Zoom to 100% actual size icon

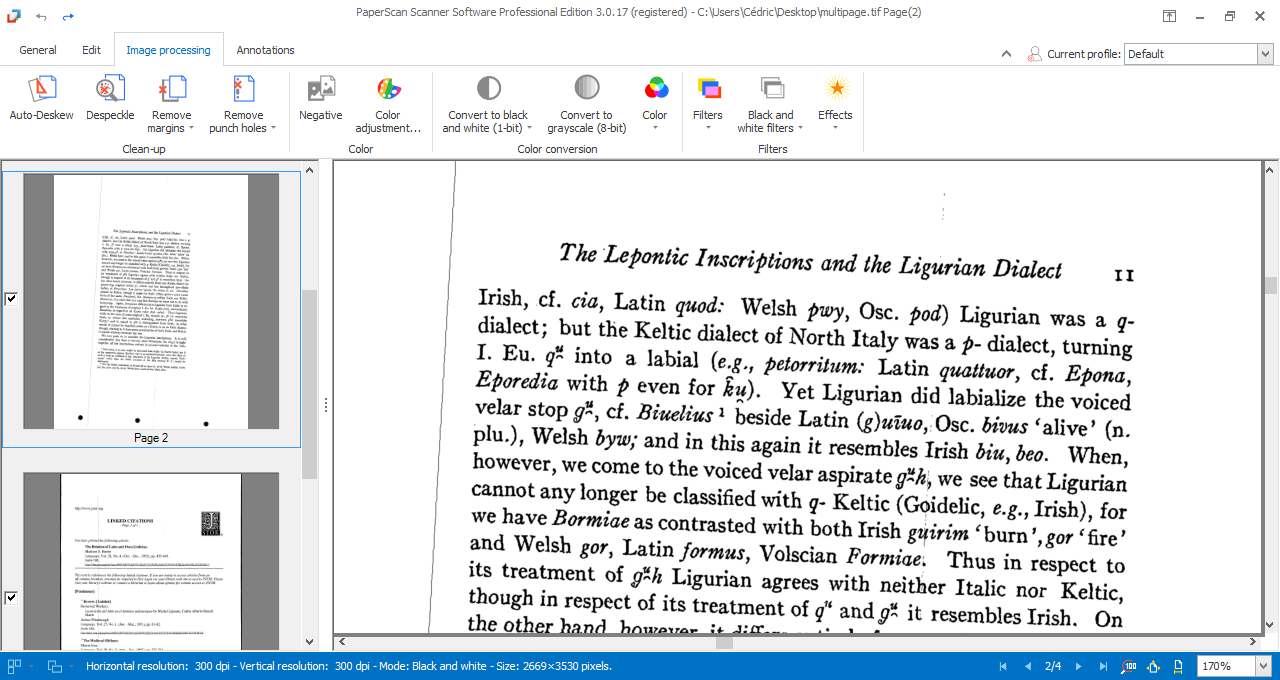[1129, 666]
